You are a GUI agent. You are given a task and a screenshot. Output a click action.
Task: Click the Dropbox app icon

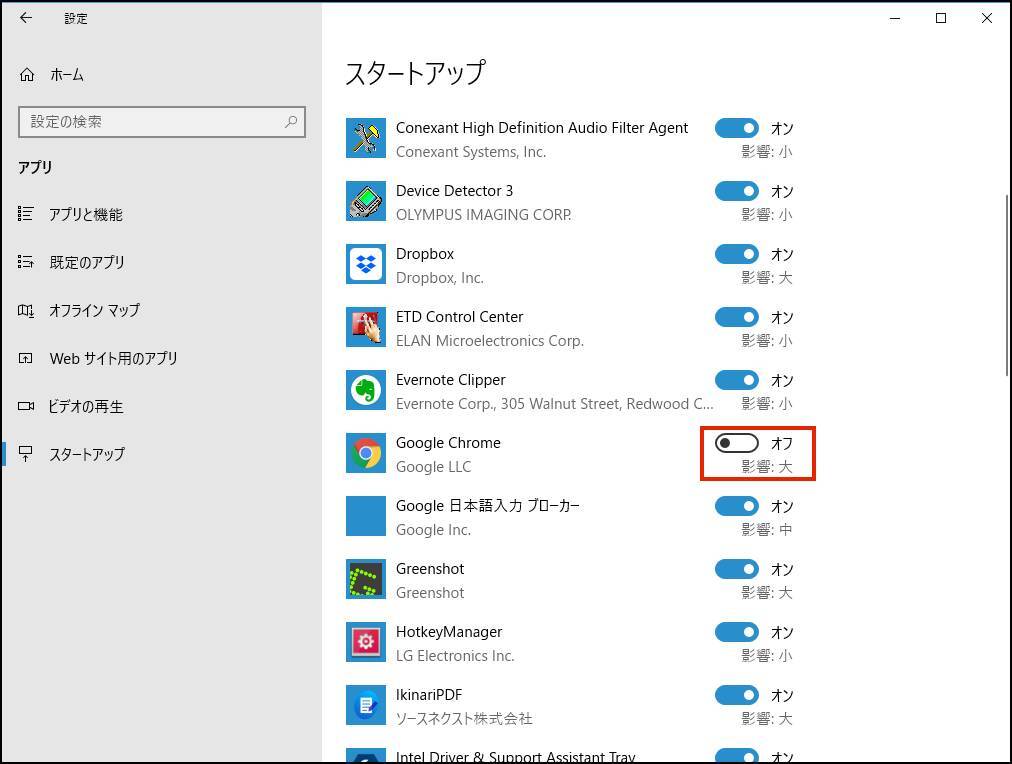point(366,265)
